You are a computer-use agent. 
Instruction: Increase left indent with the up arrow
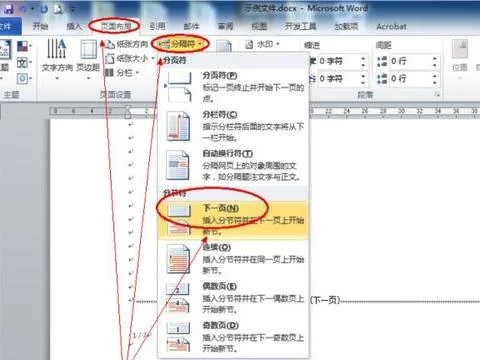[x=363, y=58]
